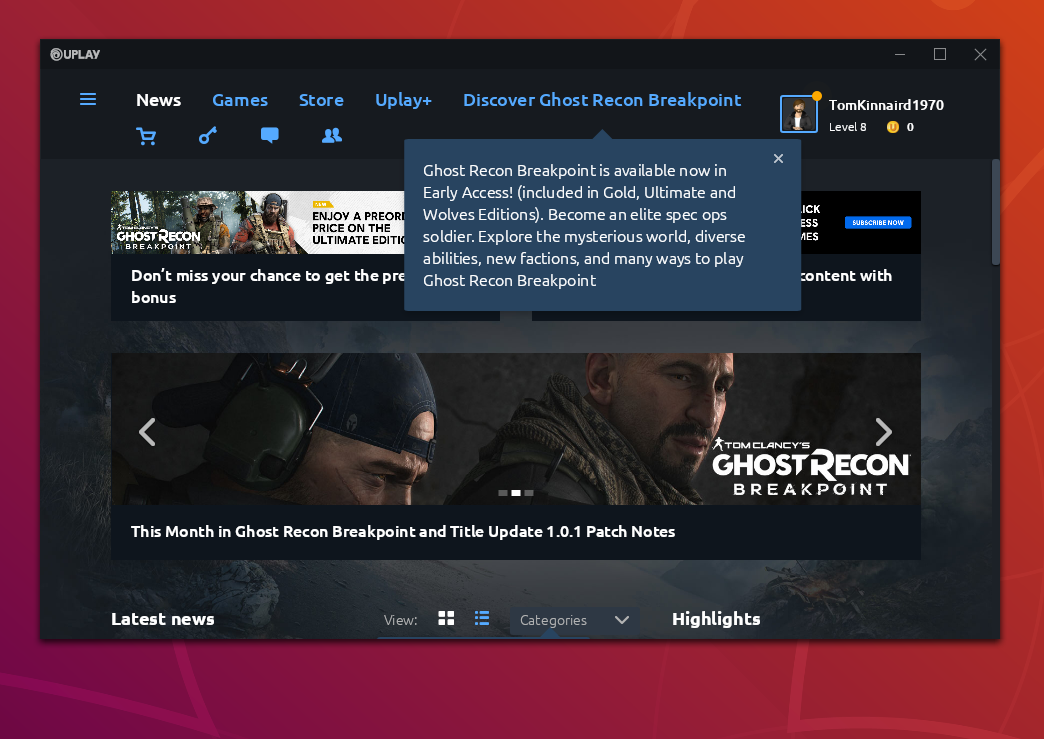Go to previous carousel slide
The width and height of the screenshot is (1044, 739).
[x=147, y=432]
